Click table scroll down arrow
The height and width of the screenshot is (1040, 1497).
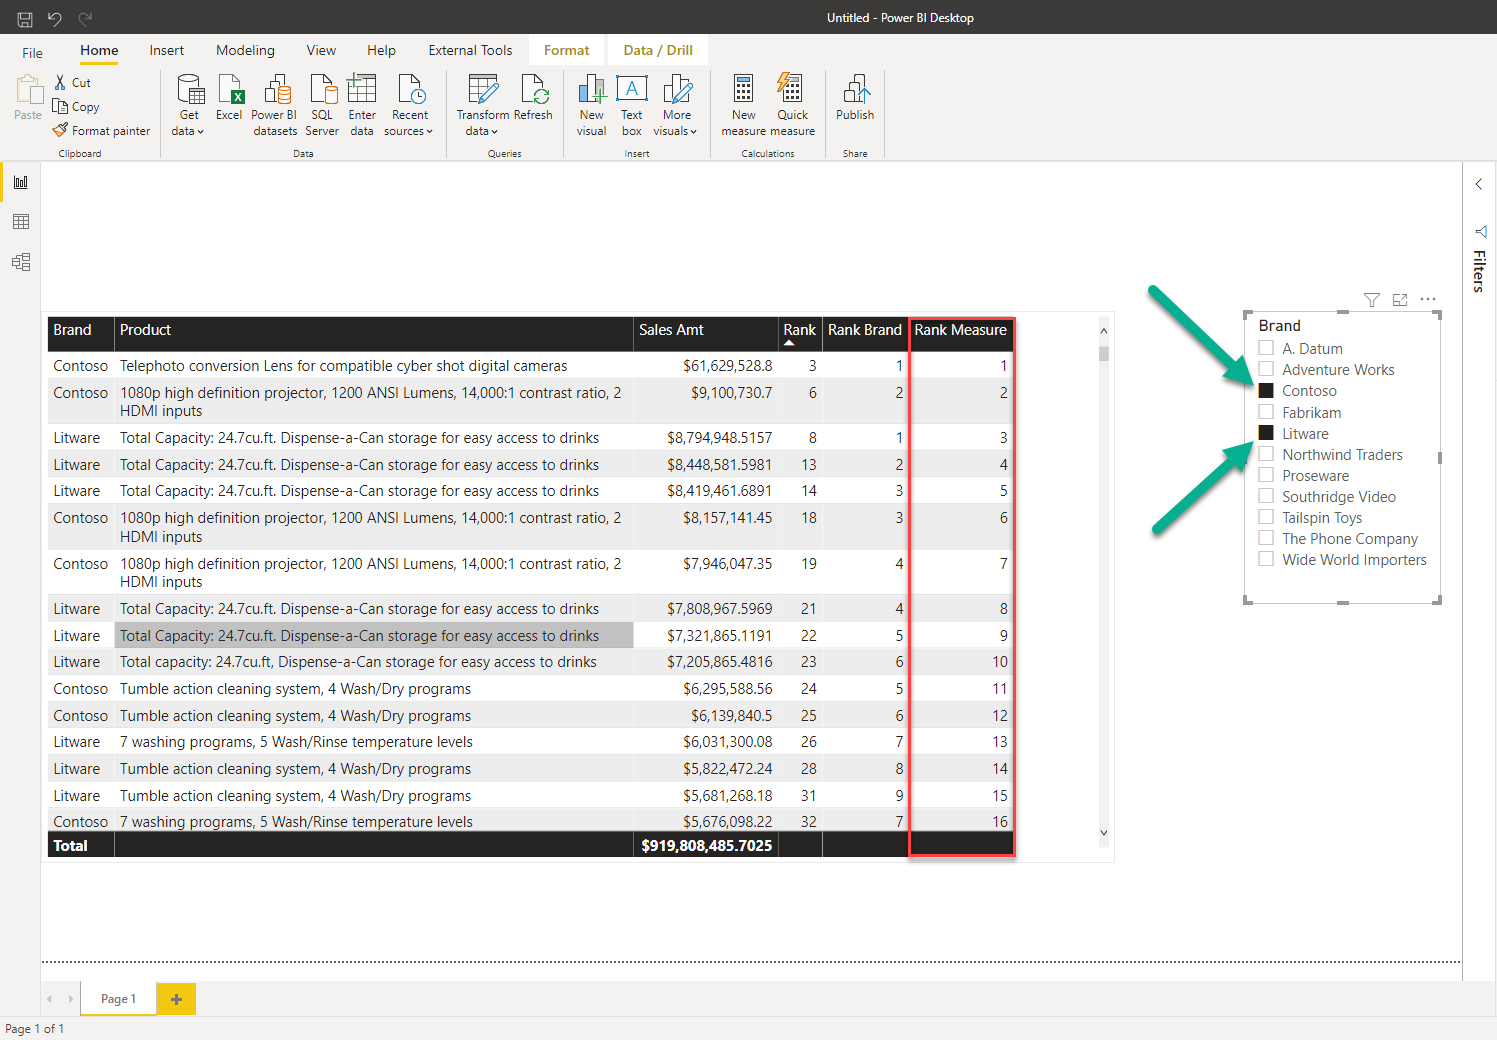(1104, 832)
